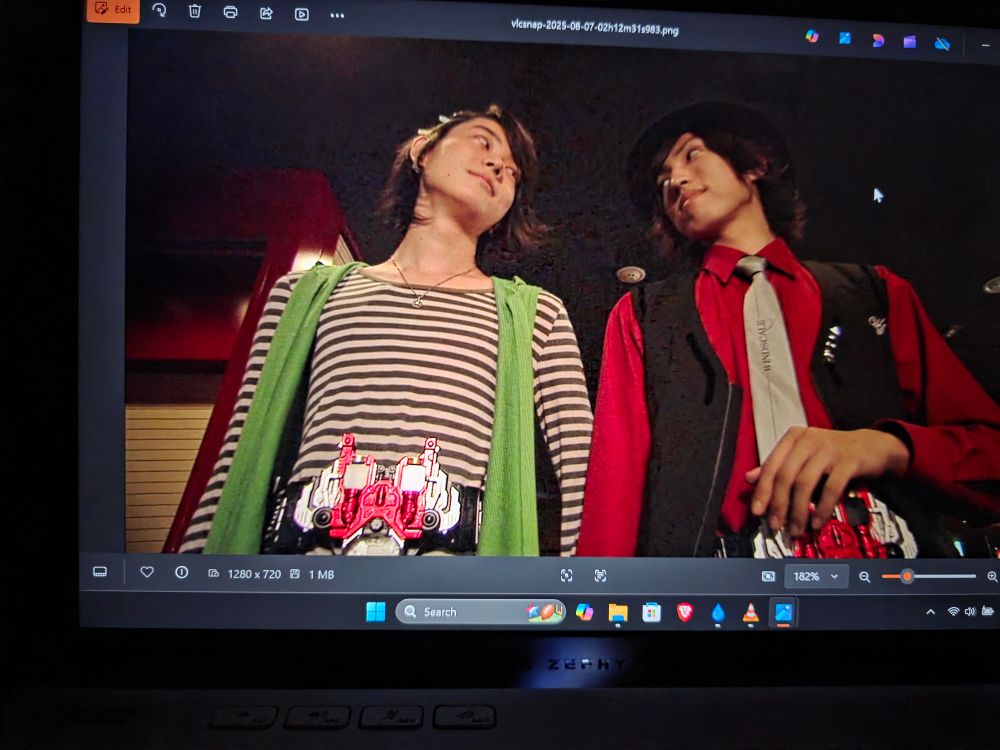This screenshot has height=750, width=1000.
Task: Click the zoom-to-fit icon
Action: click(566, 576)
